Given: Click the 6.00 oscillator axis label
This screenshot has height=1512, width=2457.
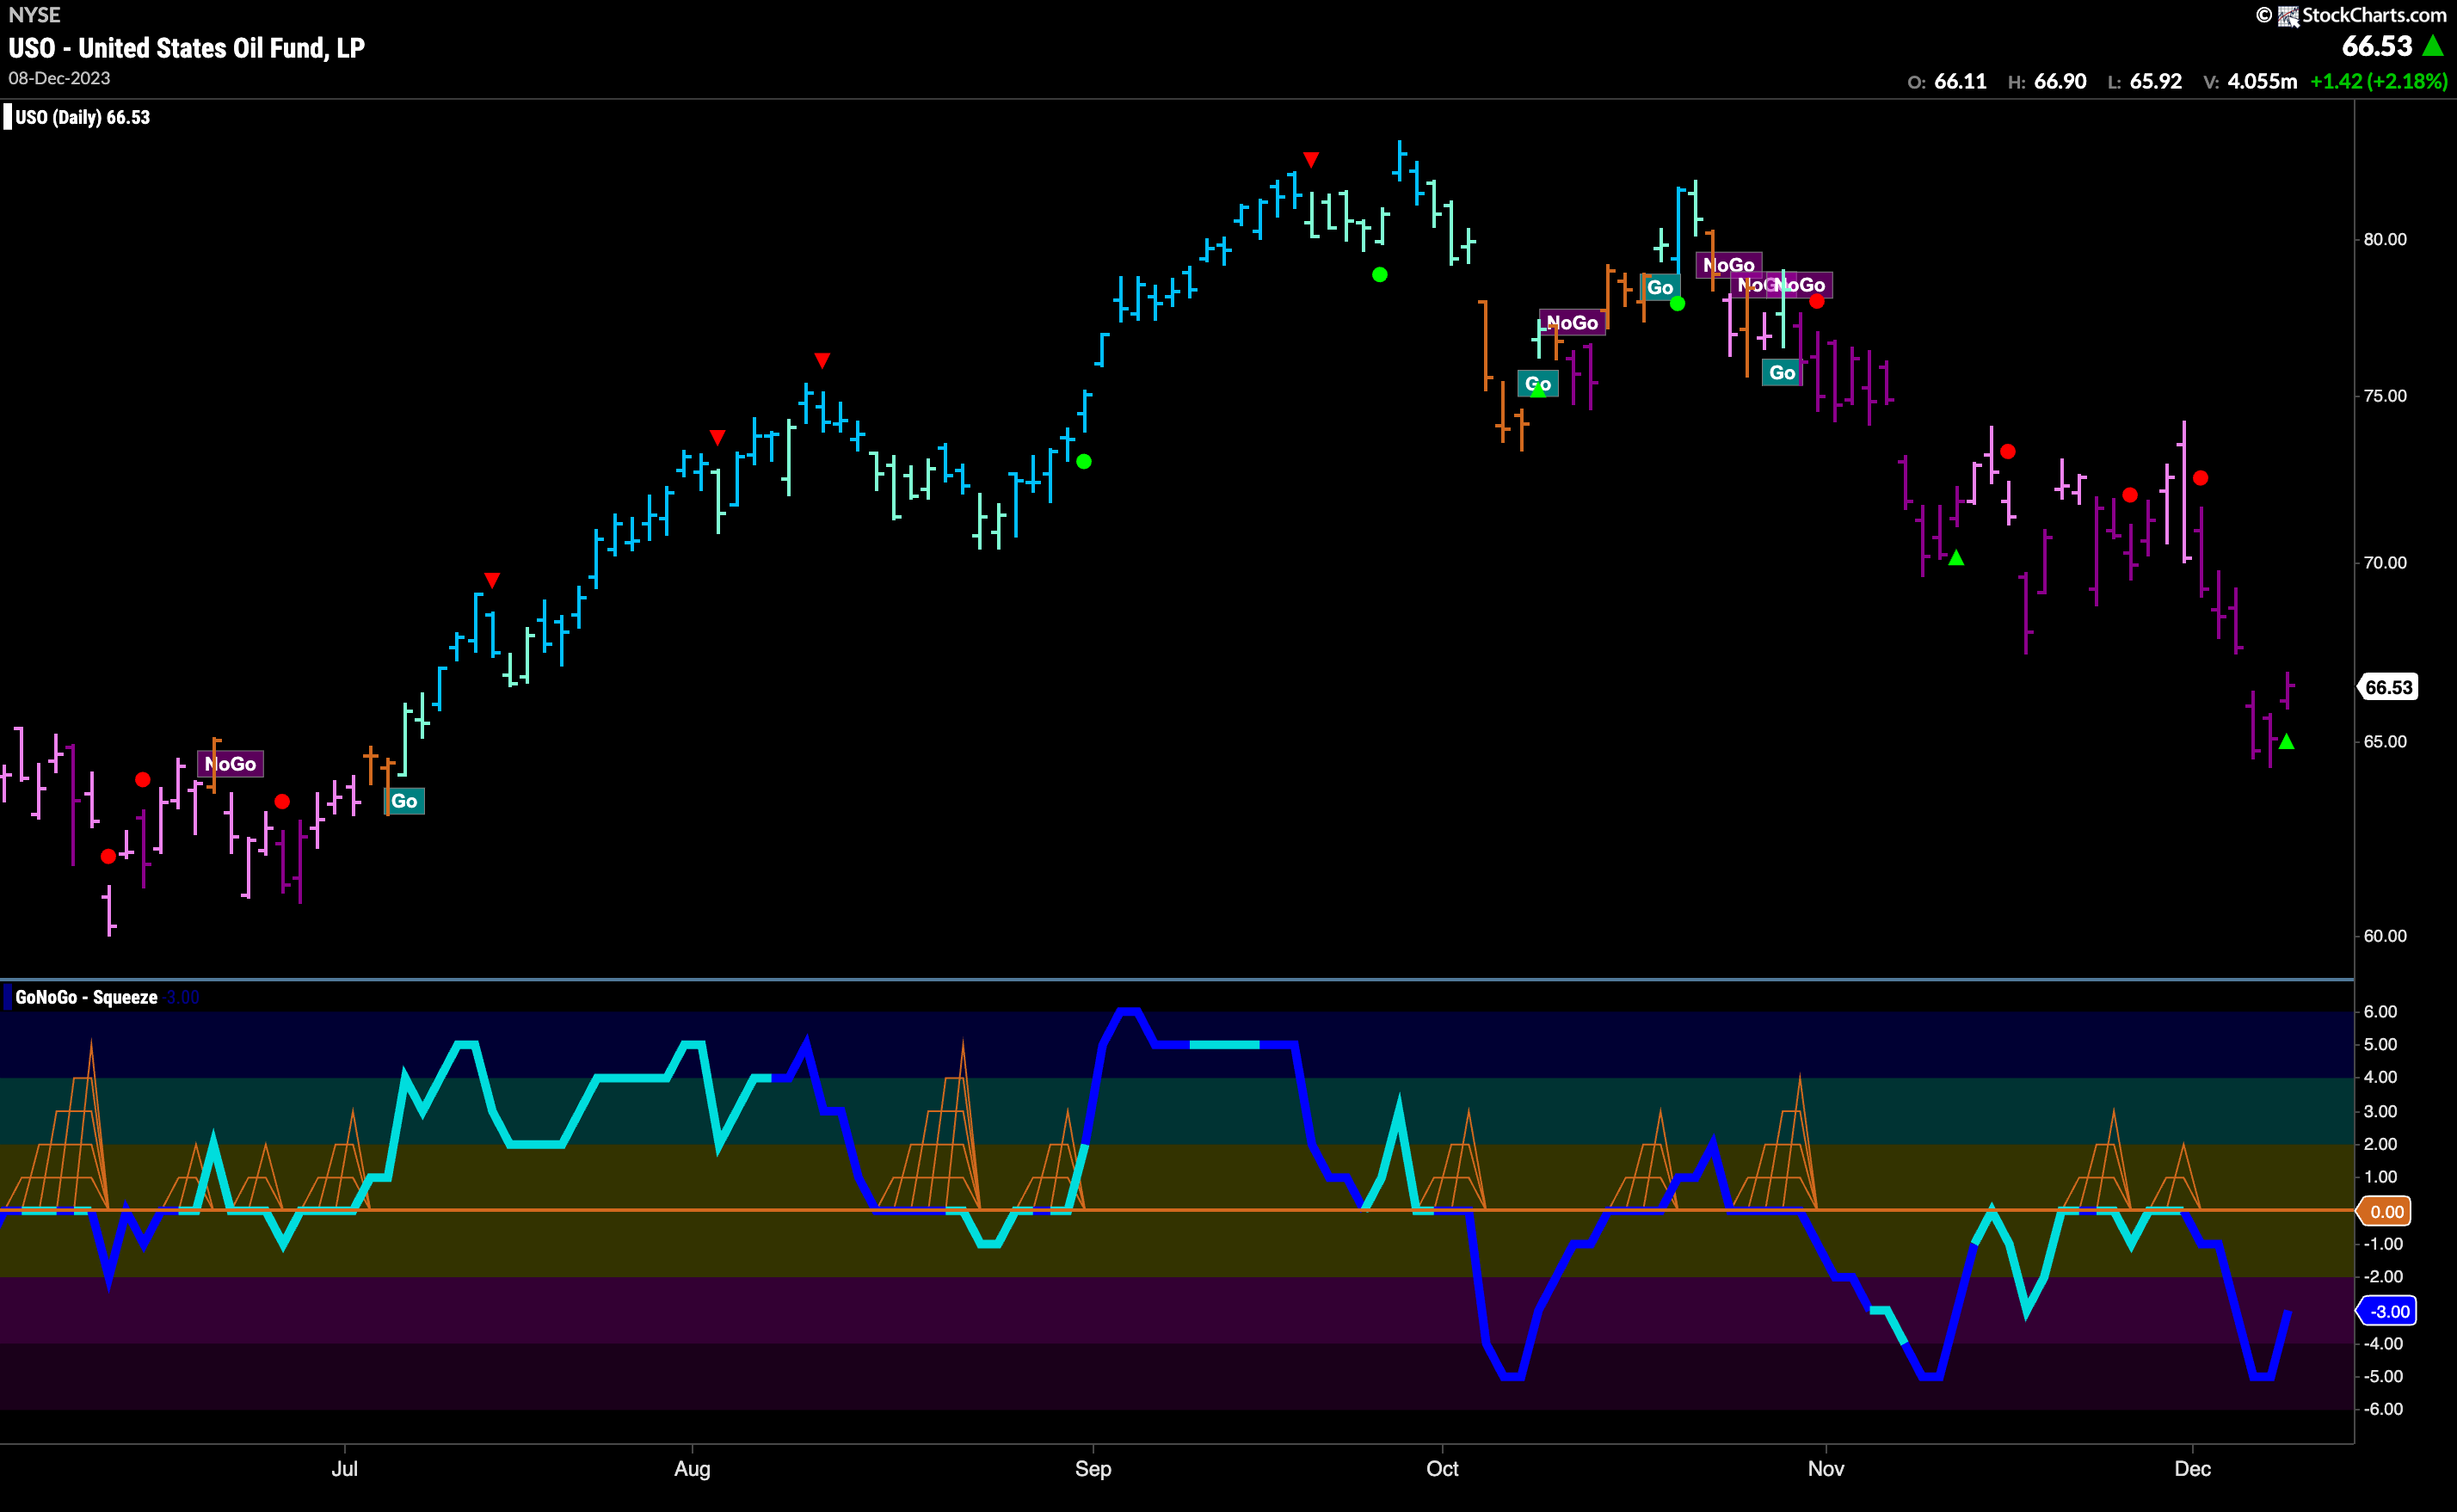Looking at the screenshot, I should [2380, 1012].
